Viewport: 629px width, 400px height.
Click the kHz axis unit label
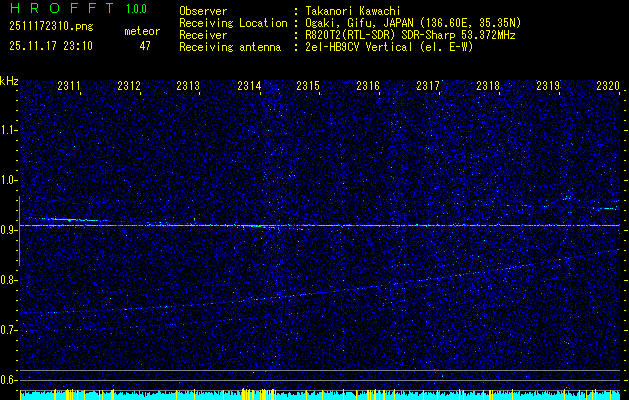9,81
